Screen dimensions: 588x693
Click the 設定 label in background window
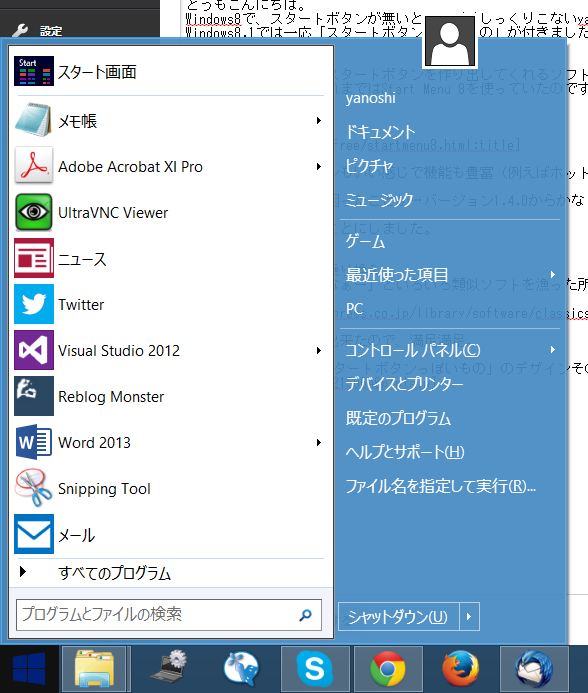(51, 31)
